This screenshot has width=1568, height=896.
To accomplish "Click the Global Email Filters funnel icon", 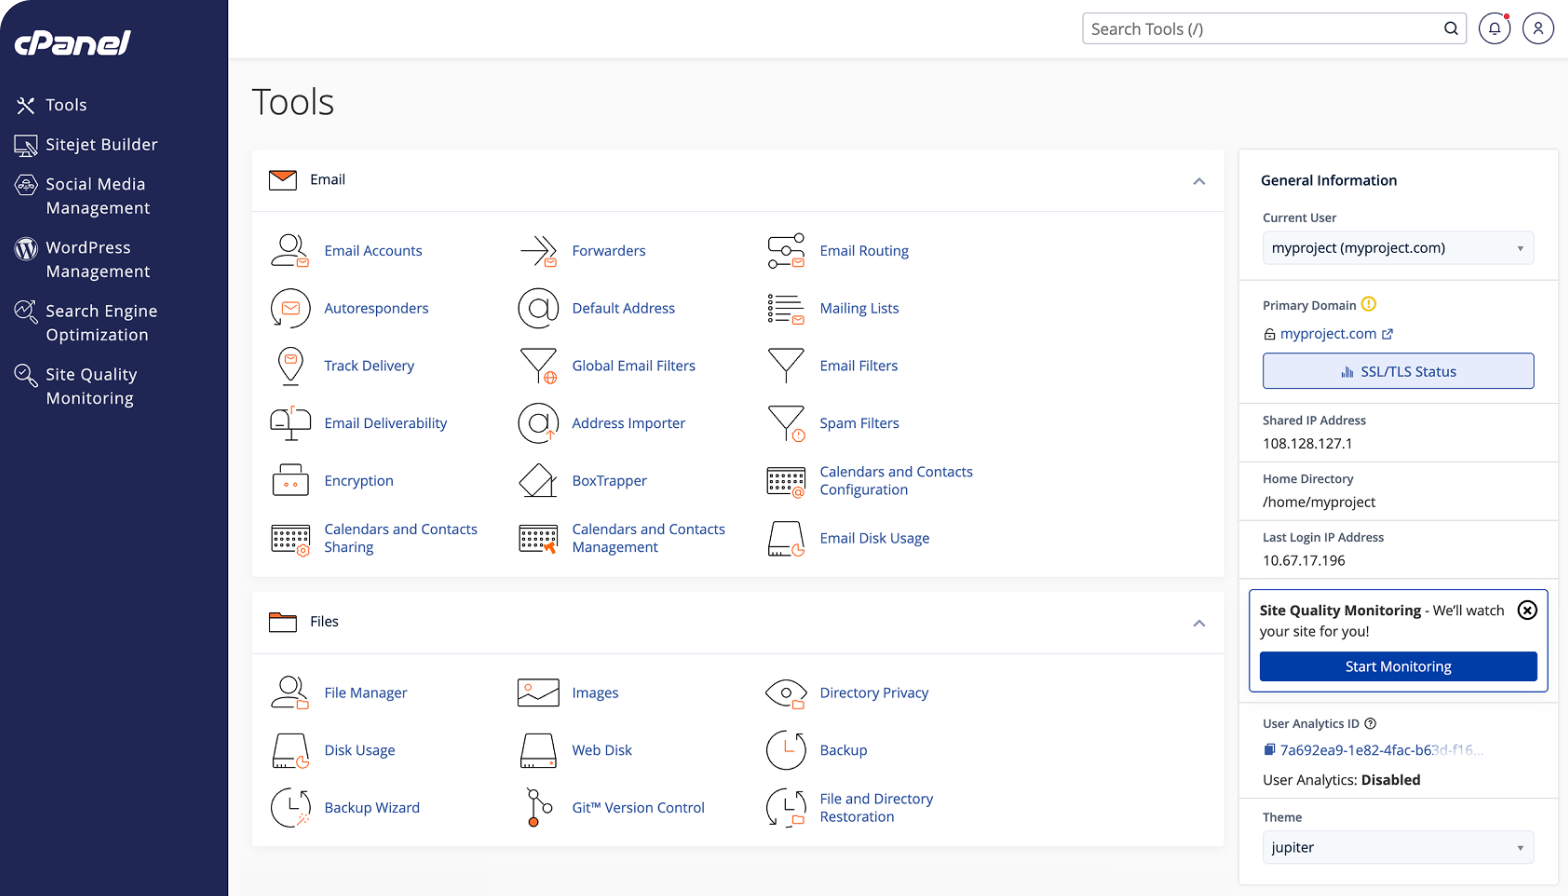I will coord(538,366).
